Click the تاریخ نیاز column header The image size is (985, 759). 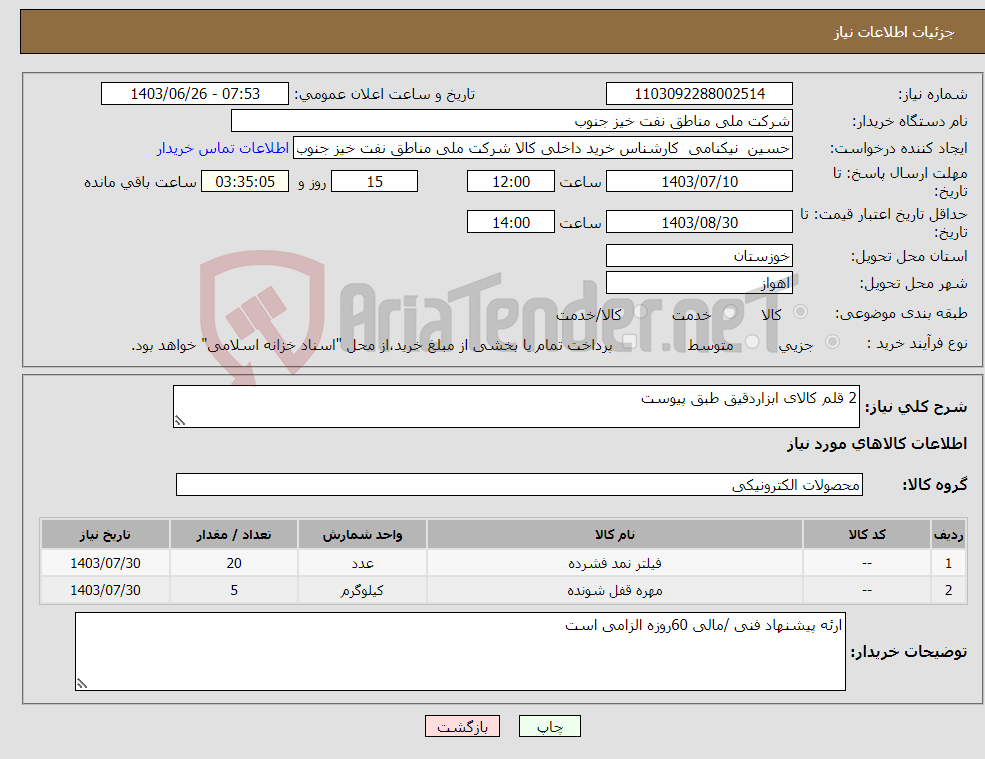point(106,535)
